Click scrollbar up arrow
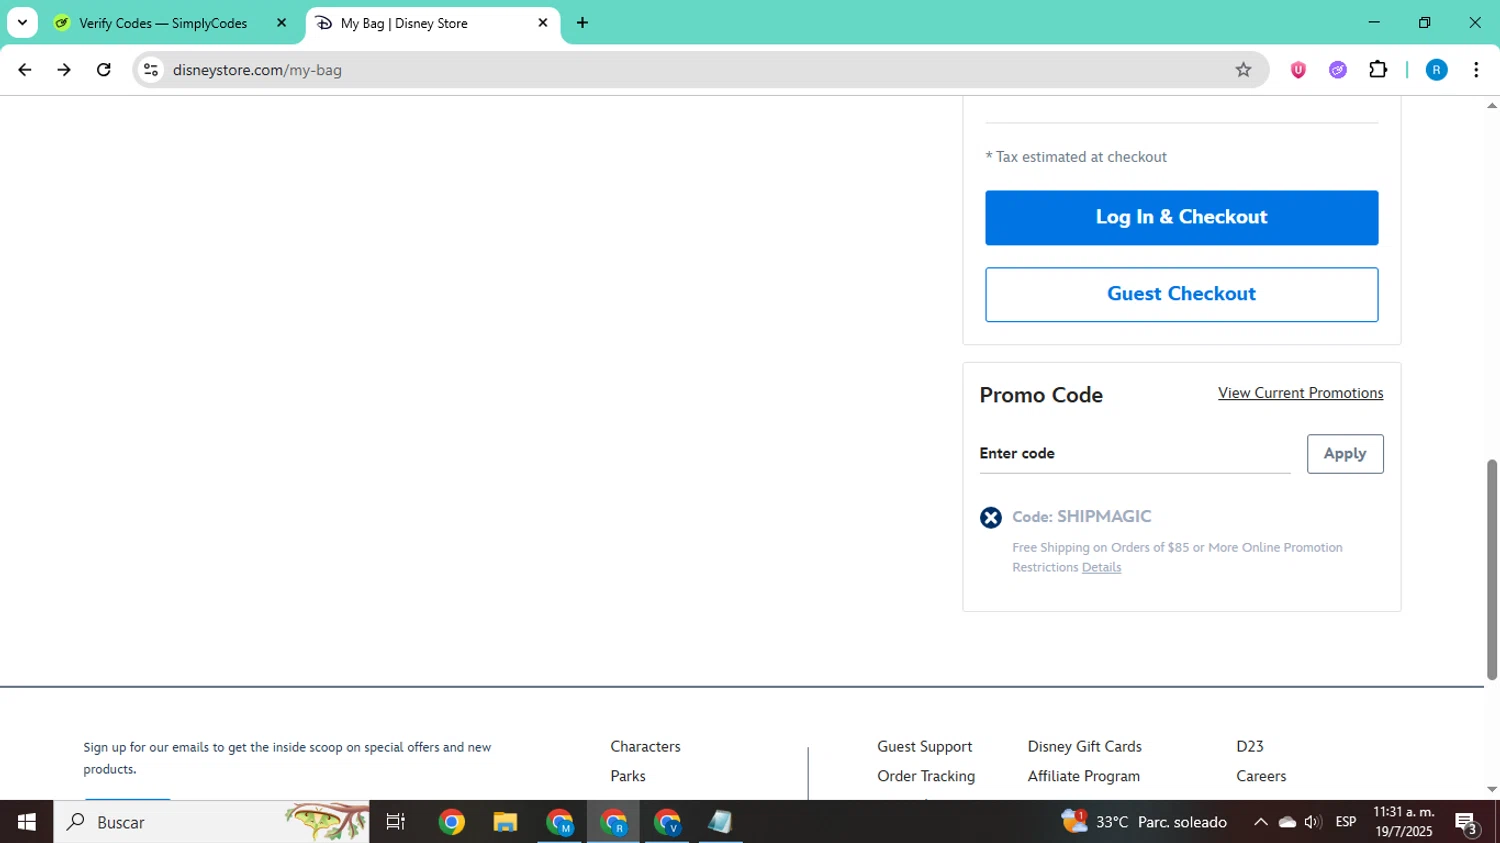Viewport: 1500px width, 843px height. [x=1492, y=105]
